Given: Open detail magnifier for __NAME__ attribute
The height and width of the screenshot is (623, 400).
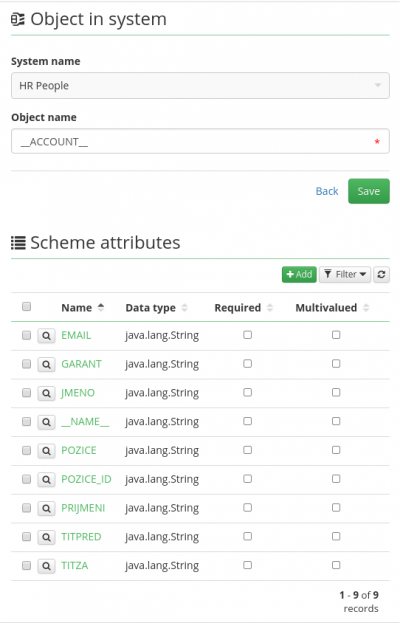Looking at the screenshot, I should [x=46, y=422].
